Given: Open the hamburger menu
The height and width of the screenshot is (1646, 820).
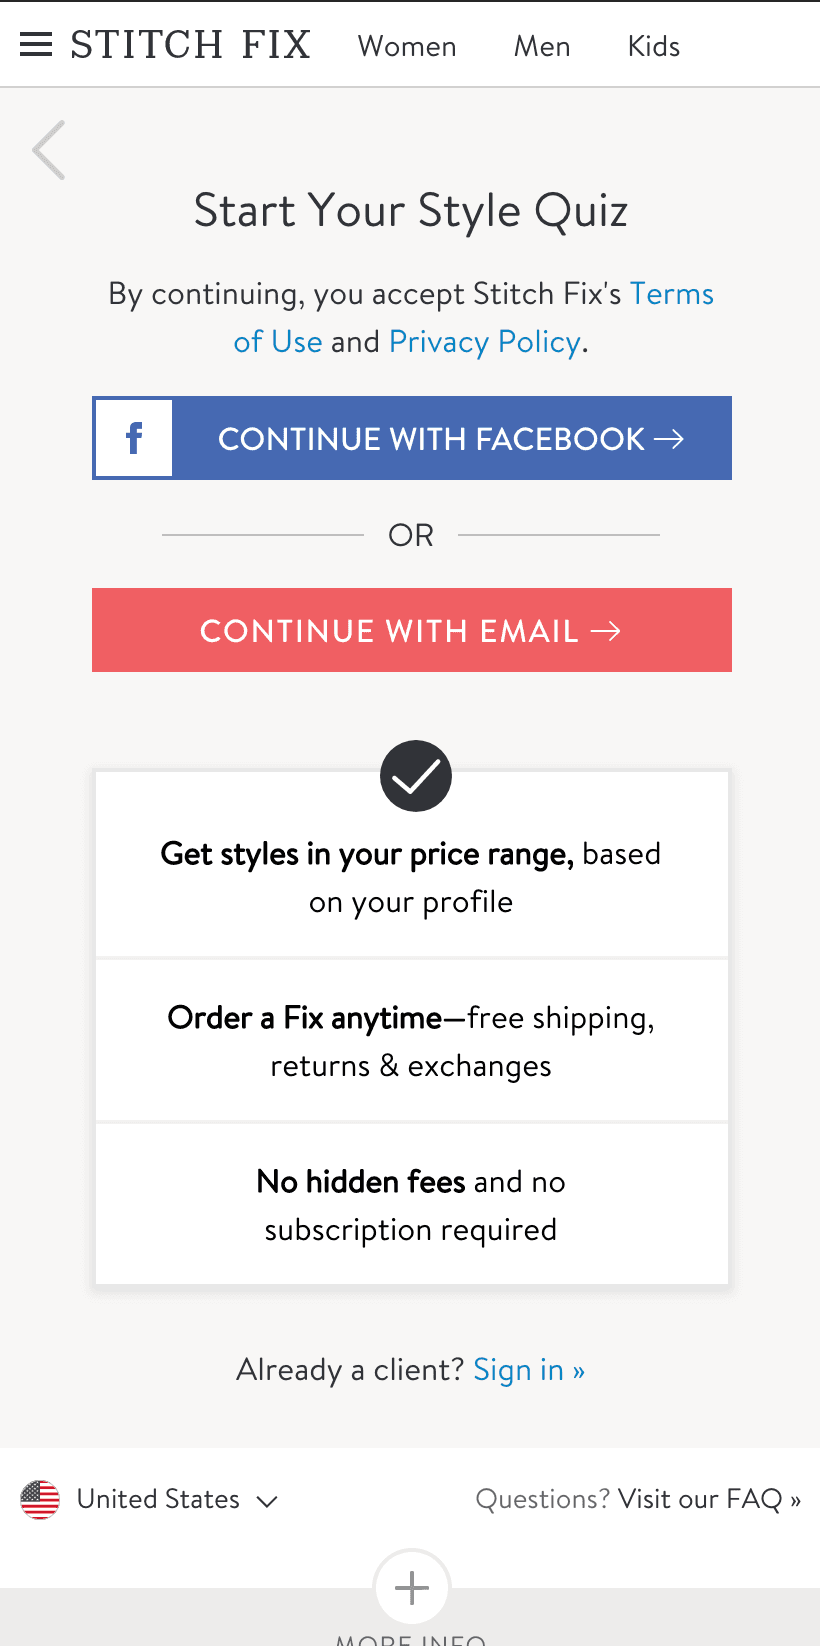Looking at the screenshot, I should (36, 45).
